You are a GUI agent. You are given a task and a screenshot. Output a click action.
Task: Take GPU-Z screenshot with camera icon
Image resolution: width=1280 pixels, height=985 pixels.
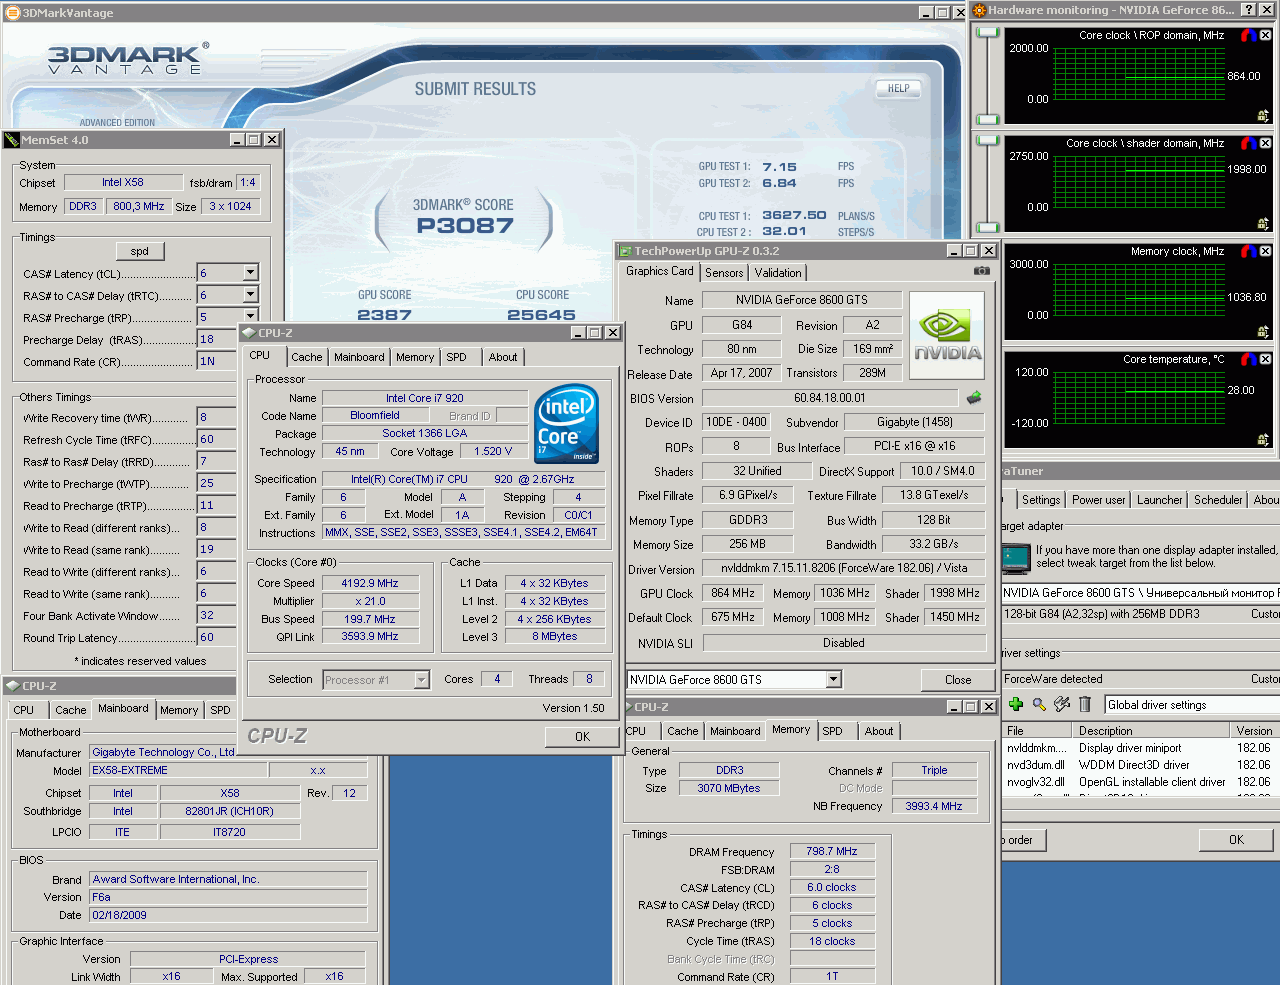coord(982,271)
